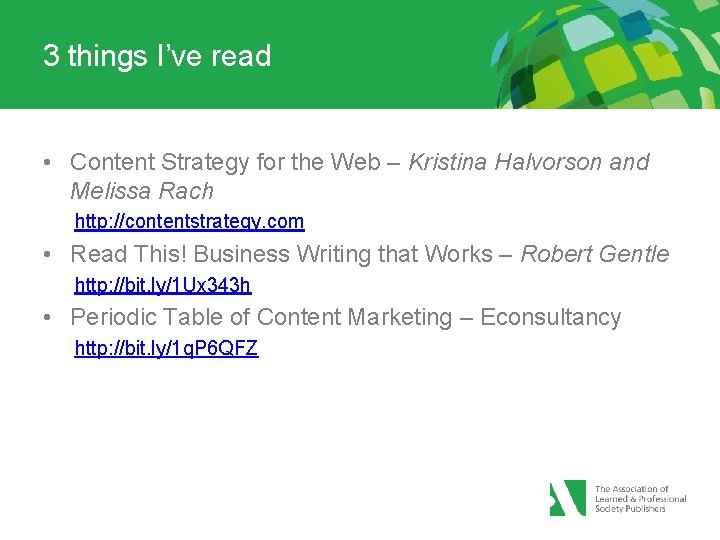
Task: Open the bit.ly/1qP6QFZ link
Action: point(166,348)
